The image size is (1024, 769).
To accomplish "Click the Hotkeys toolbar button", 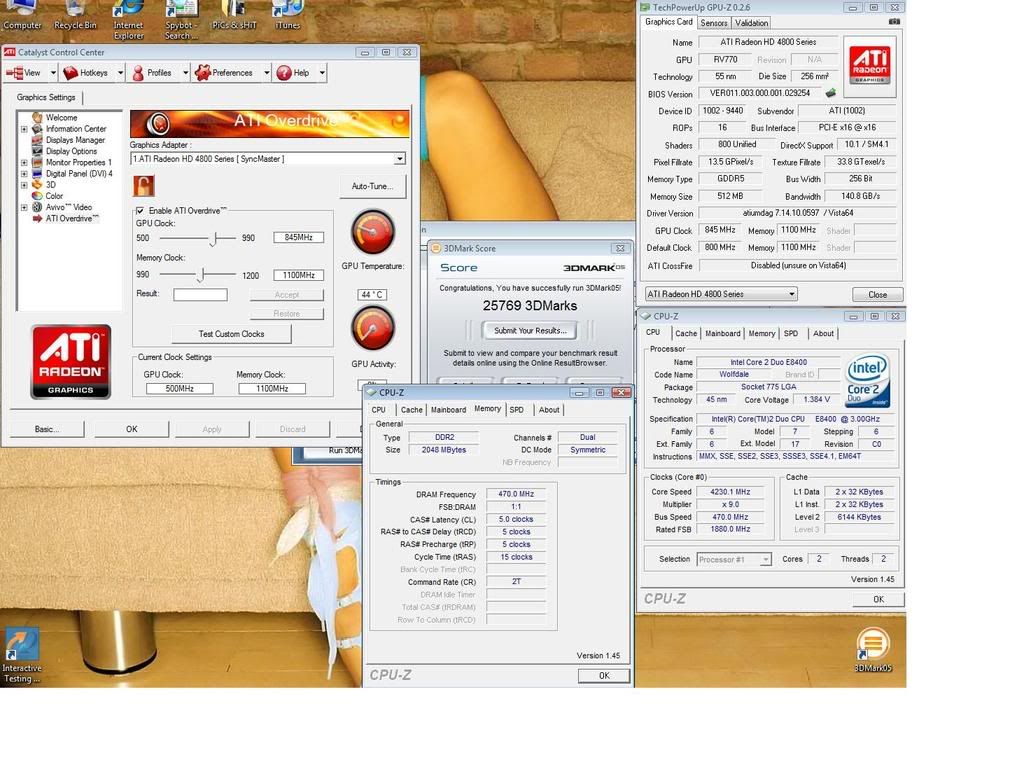I will [x=88, y=73].
